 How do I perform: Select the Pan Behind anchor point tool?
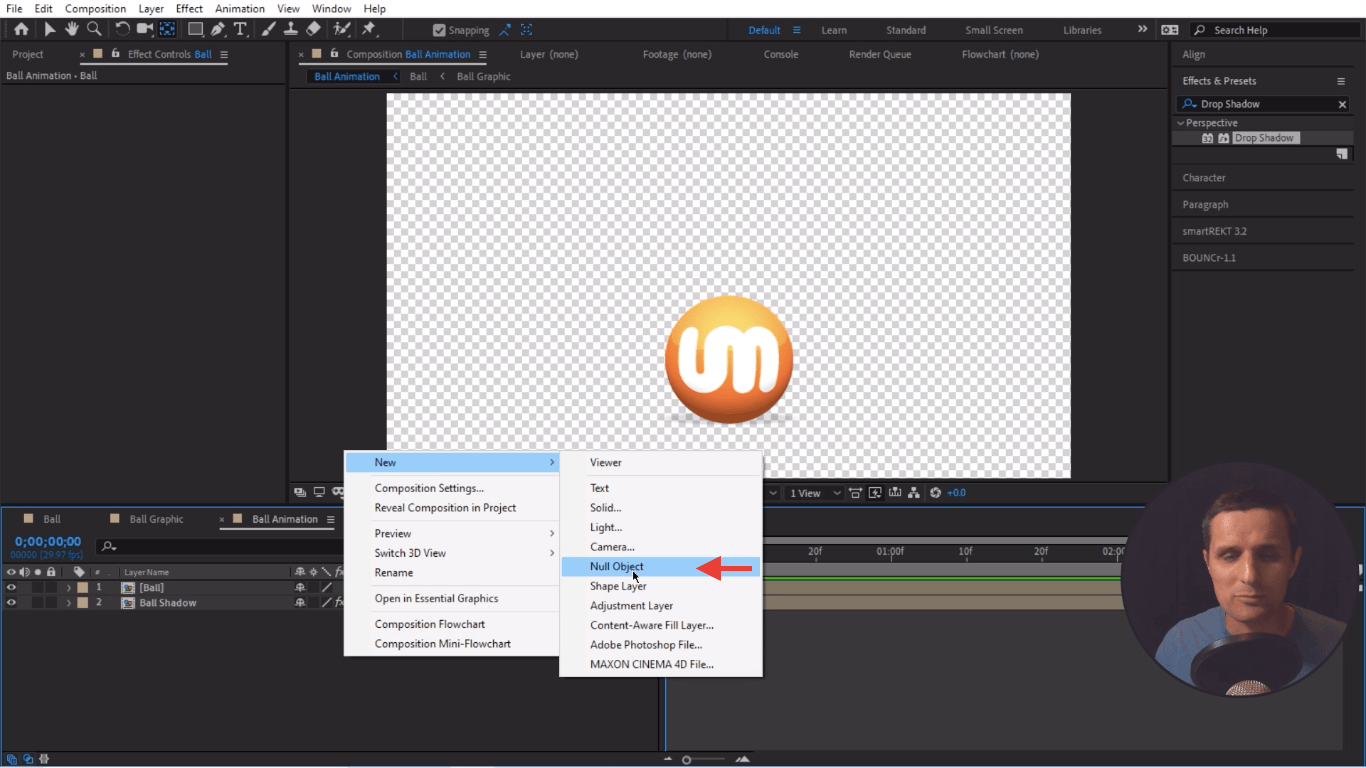(167, 29)
